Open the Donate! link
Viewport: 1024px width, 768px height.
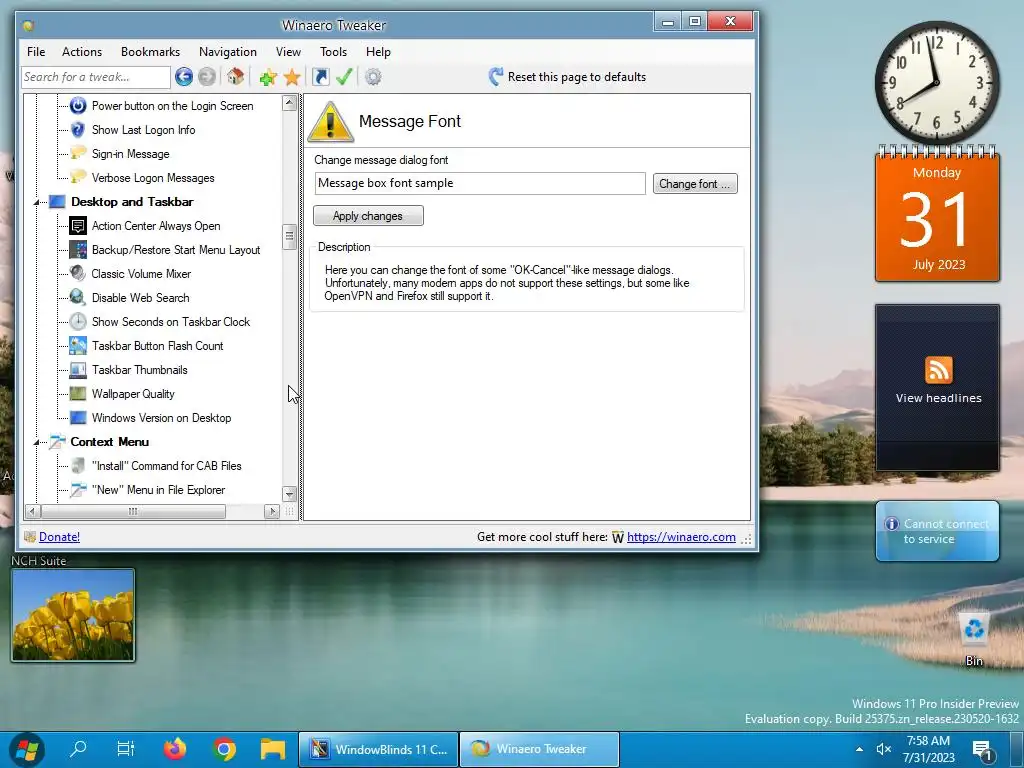click(x=59, y=537)
